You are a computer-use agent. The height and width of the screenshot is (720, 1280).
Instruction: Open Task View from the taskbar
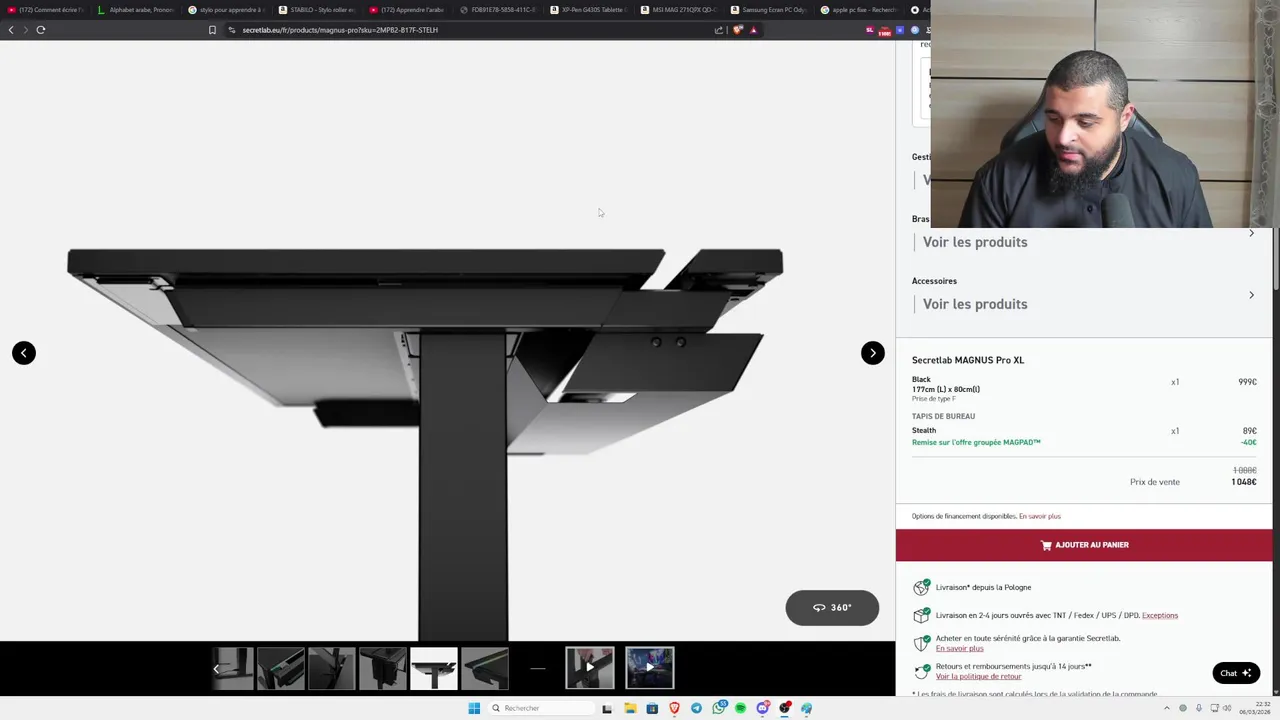(x=607, y=708)
